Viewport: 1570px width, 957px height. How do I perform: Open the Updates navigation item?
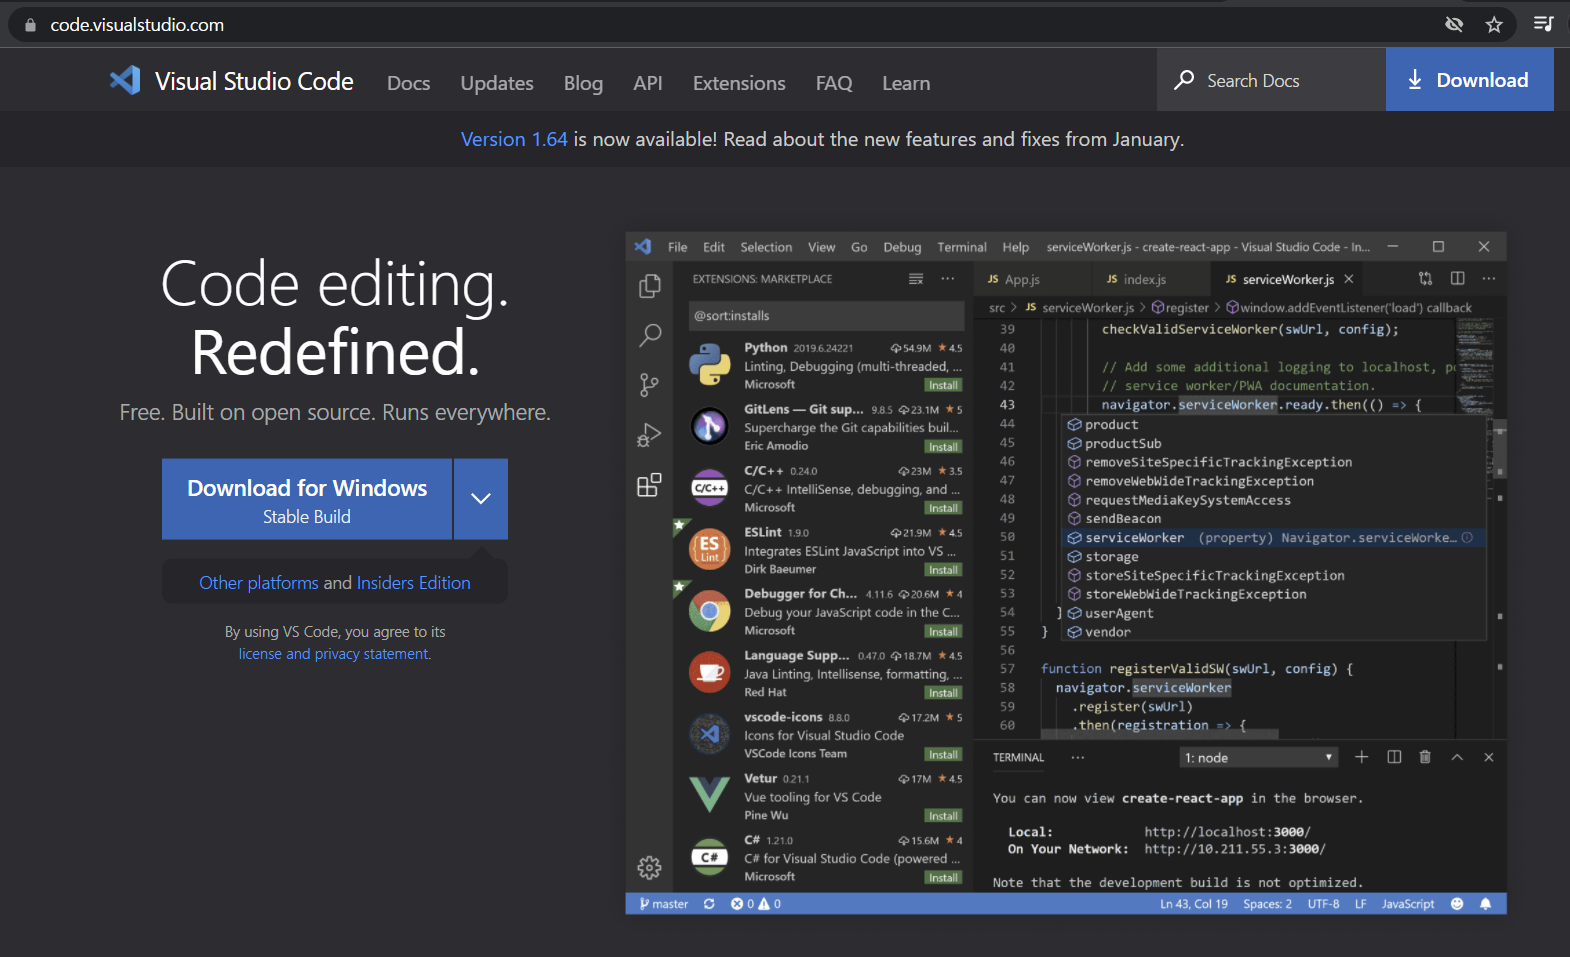point(497,83)
